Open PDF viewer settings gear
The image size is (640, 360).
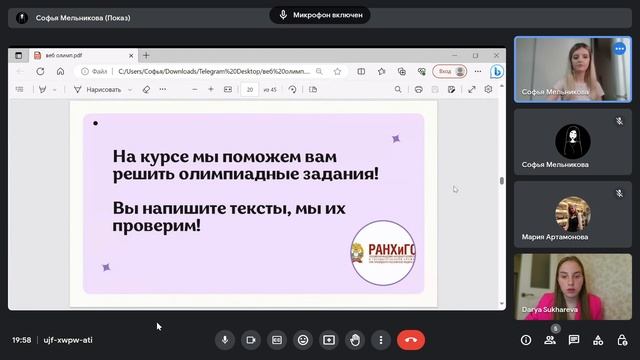point(488,89)
